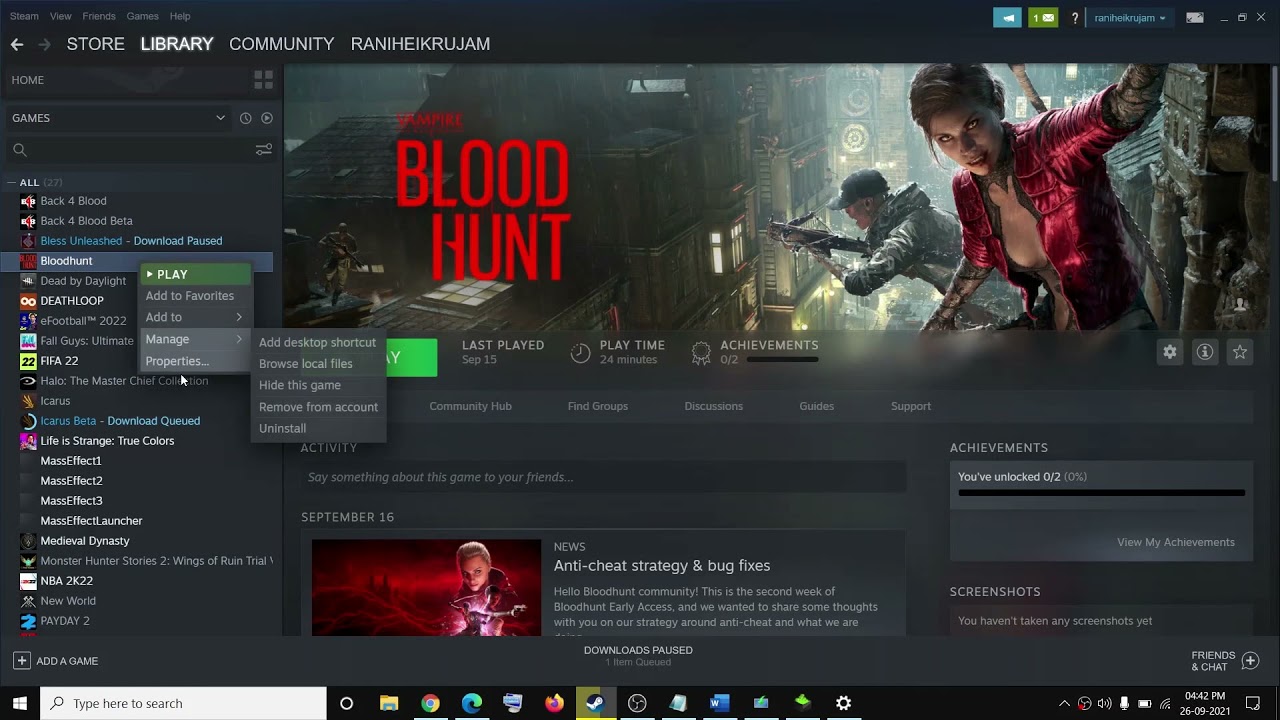Image resolution: width=1280 pixels, height=720 pixels.
Task: Click the game info icon
Action: click(1205, 352)
